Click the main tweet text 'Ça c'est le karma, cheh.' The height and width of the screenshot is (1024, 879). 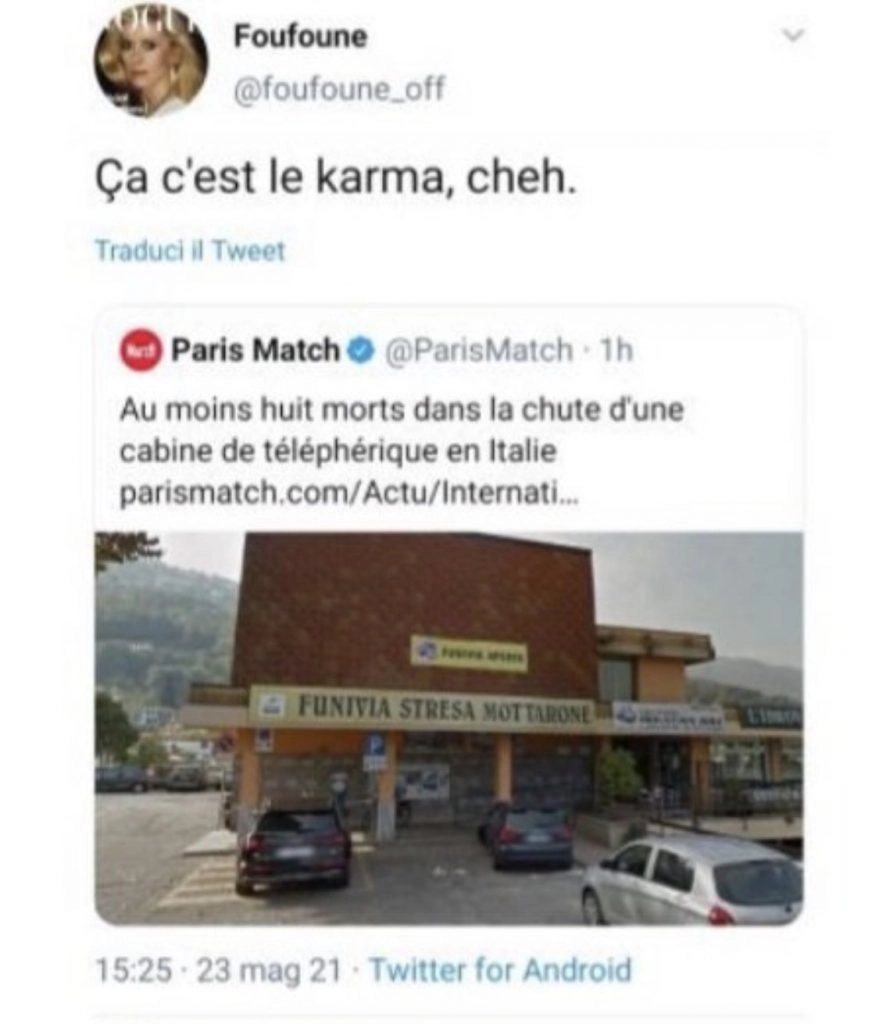[336, 178]
